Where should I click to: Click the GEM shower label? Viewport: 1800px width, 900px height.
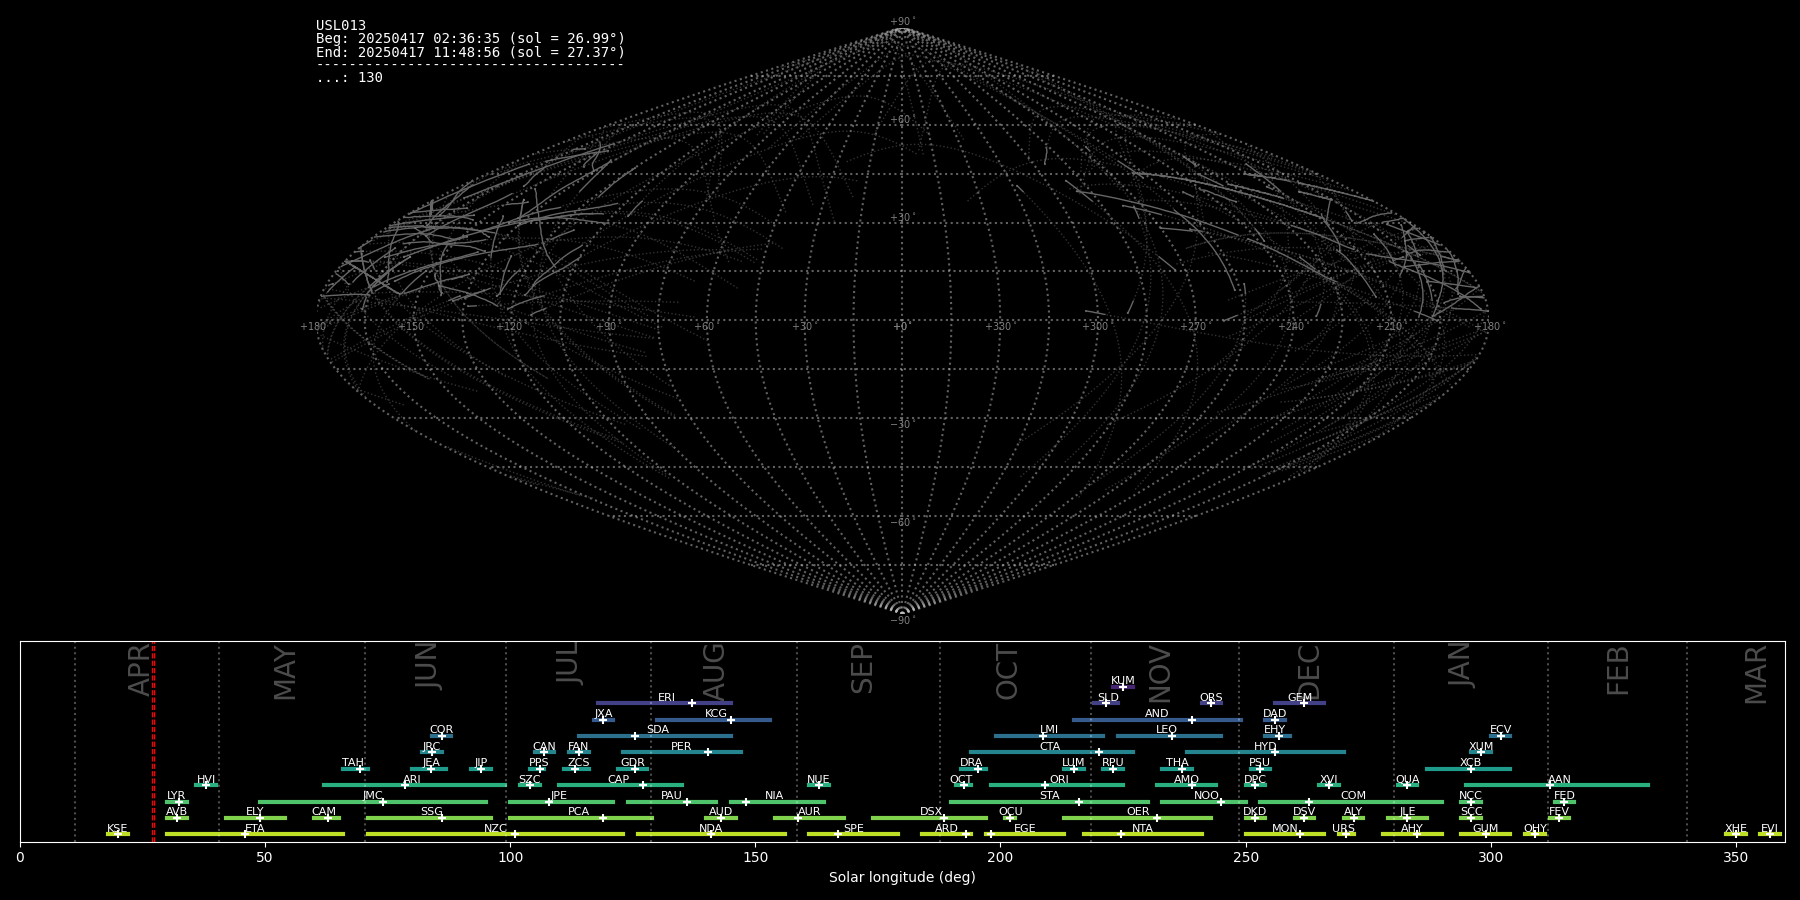click(1300, 698)
